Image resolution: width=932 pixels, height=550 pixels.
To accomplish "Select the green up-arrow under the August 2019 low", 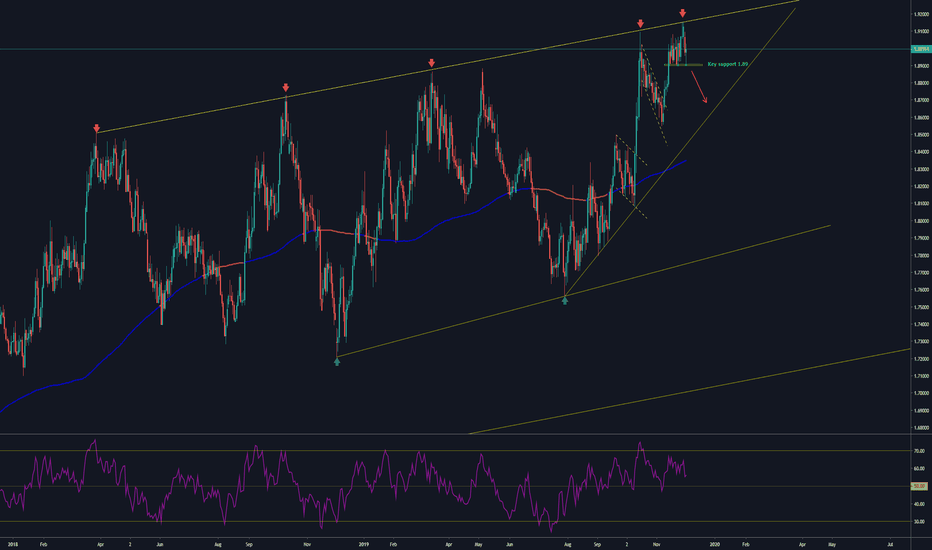I will 565,299.
